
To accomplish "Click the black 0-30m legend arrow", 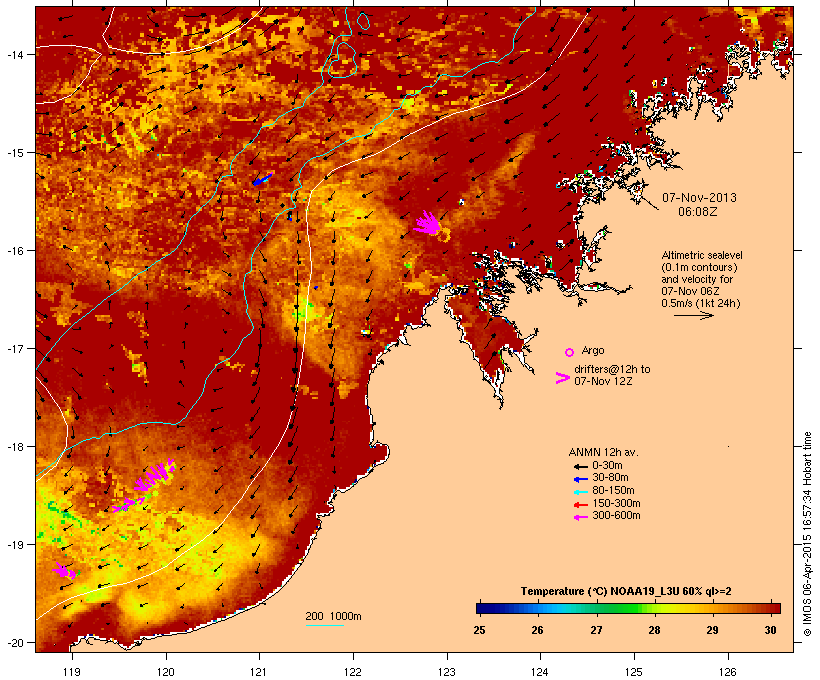I will (581, 467).
